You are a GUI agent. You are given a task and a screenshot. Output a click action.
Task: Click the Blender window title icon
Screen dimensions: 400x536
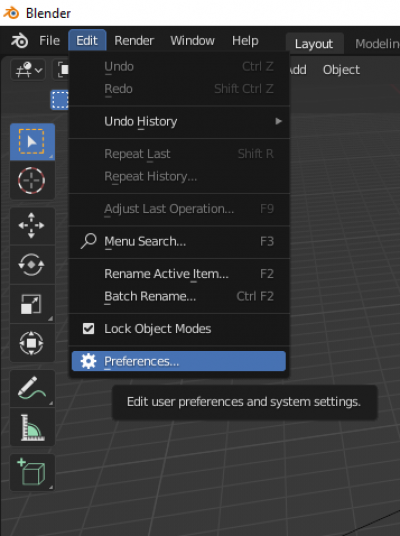pos(11,13)
